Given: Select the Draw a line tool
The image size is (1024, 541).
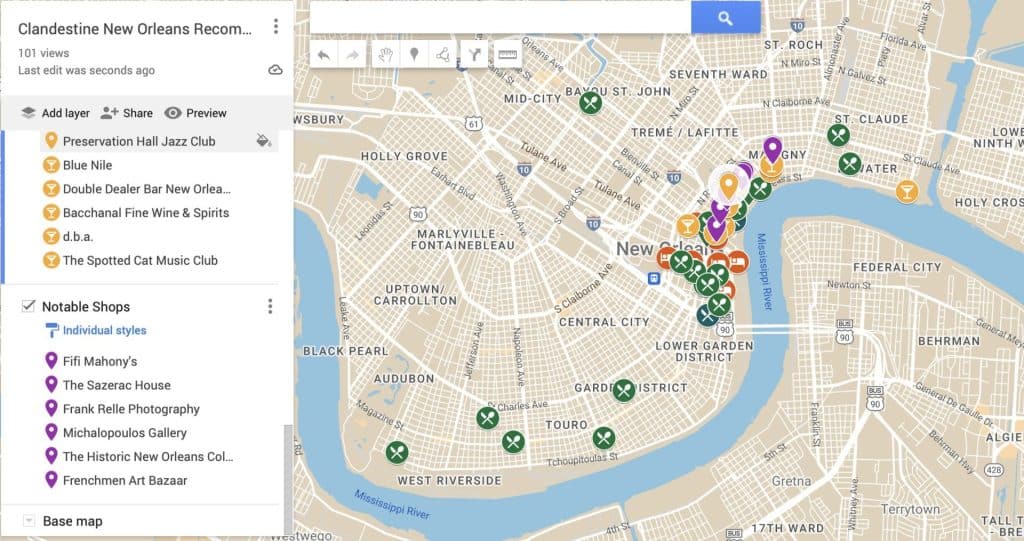Looking at the screenshot, I should tap(442, 54).
